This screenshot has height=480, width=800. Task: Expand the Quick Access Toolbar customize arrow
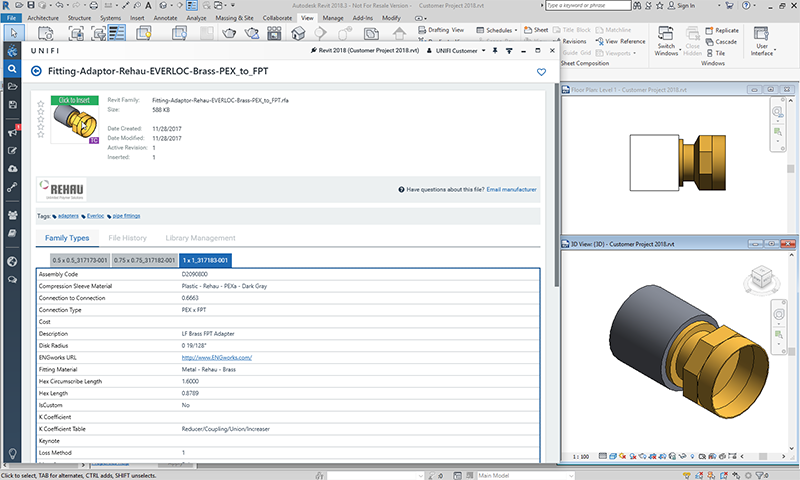pos(233,6)
